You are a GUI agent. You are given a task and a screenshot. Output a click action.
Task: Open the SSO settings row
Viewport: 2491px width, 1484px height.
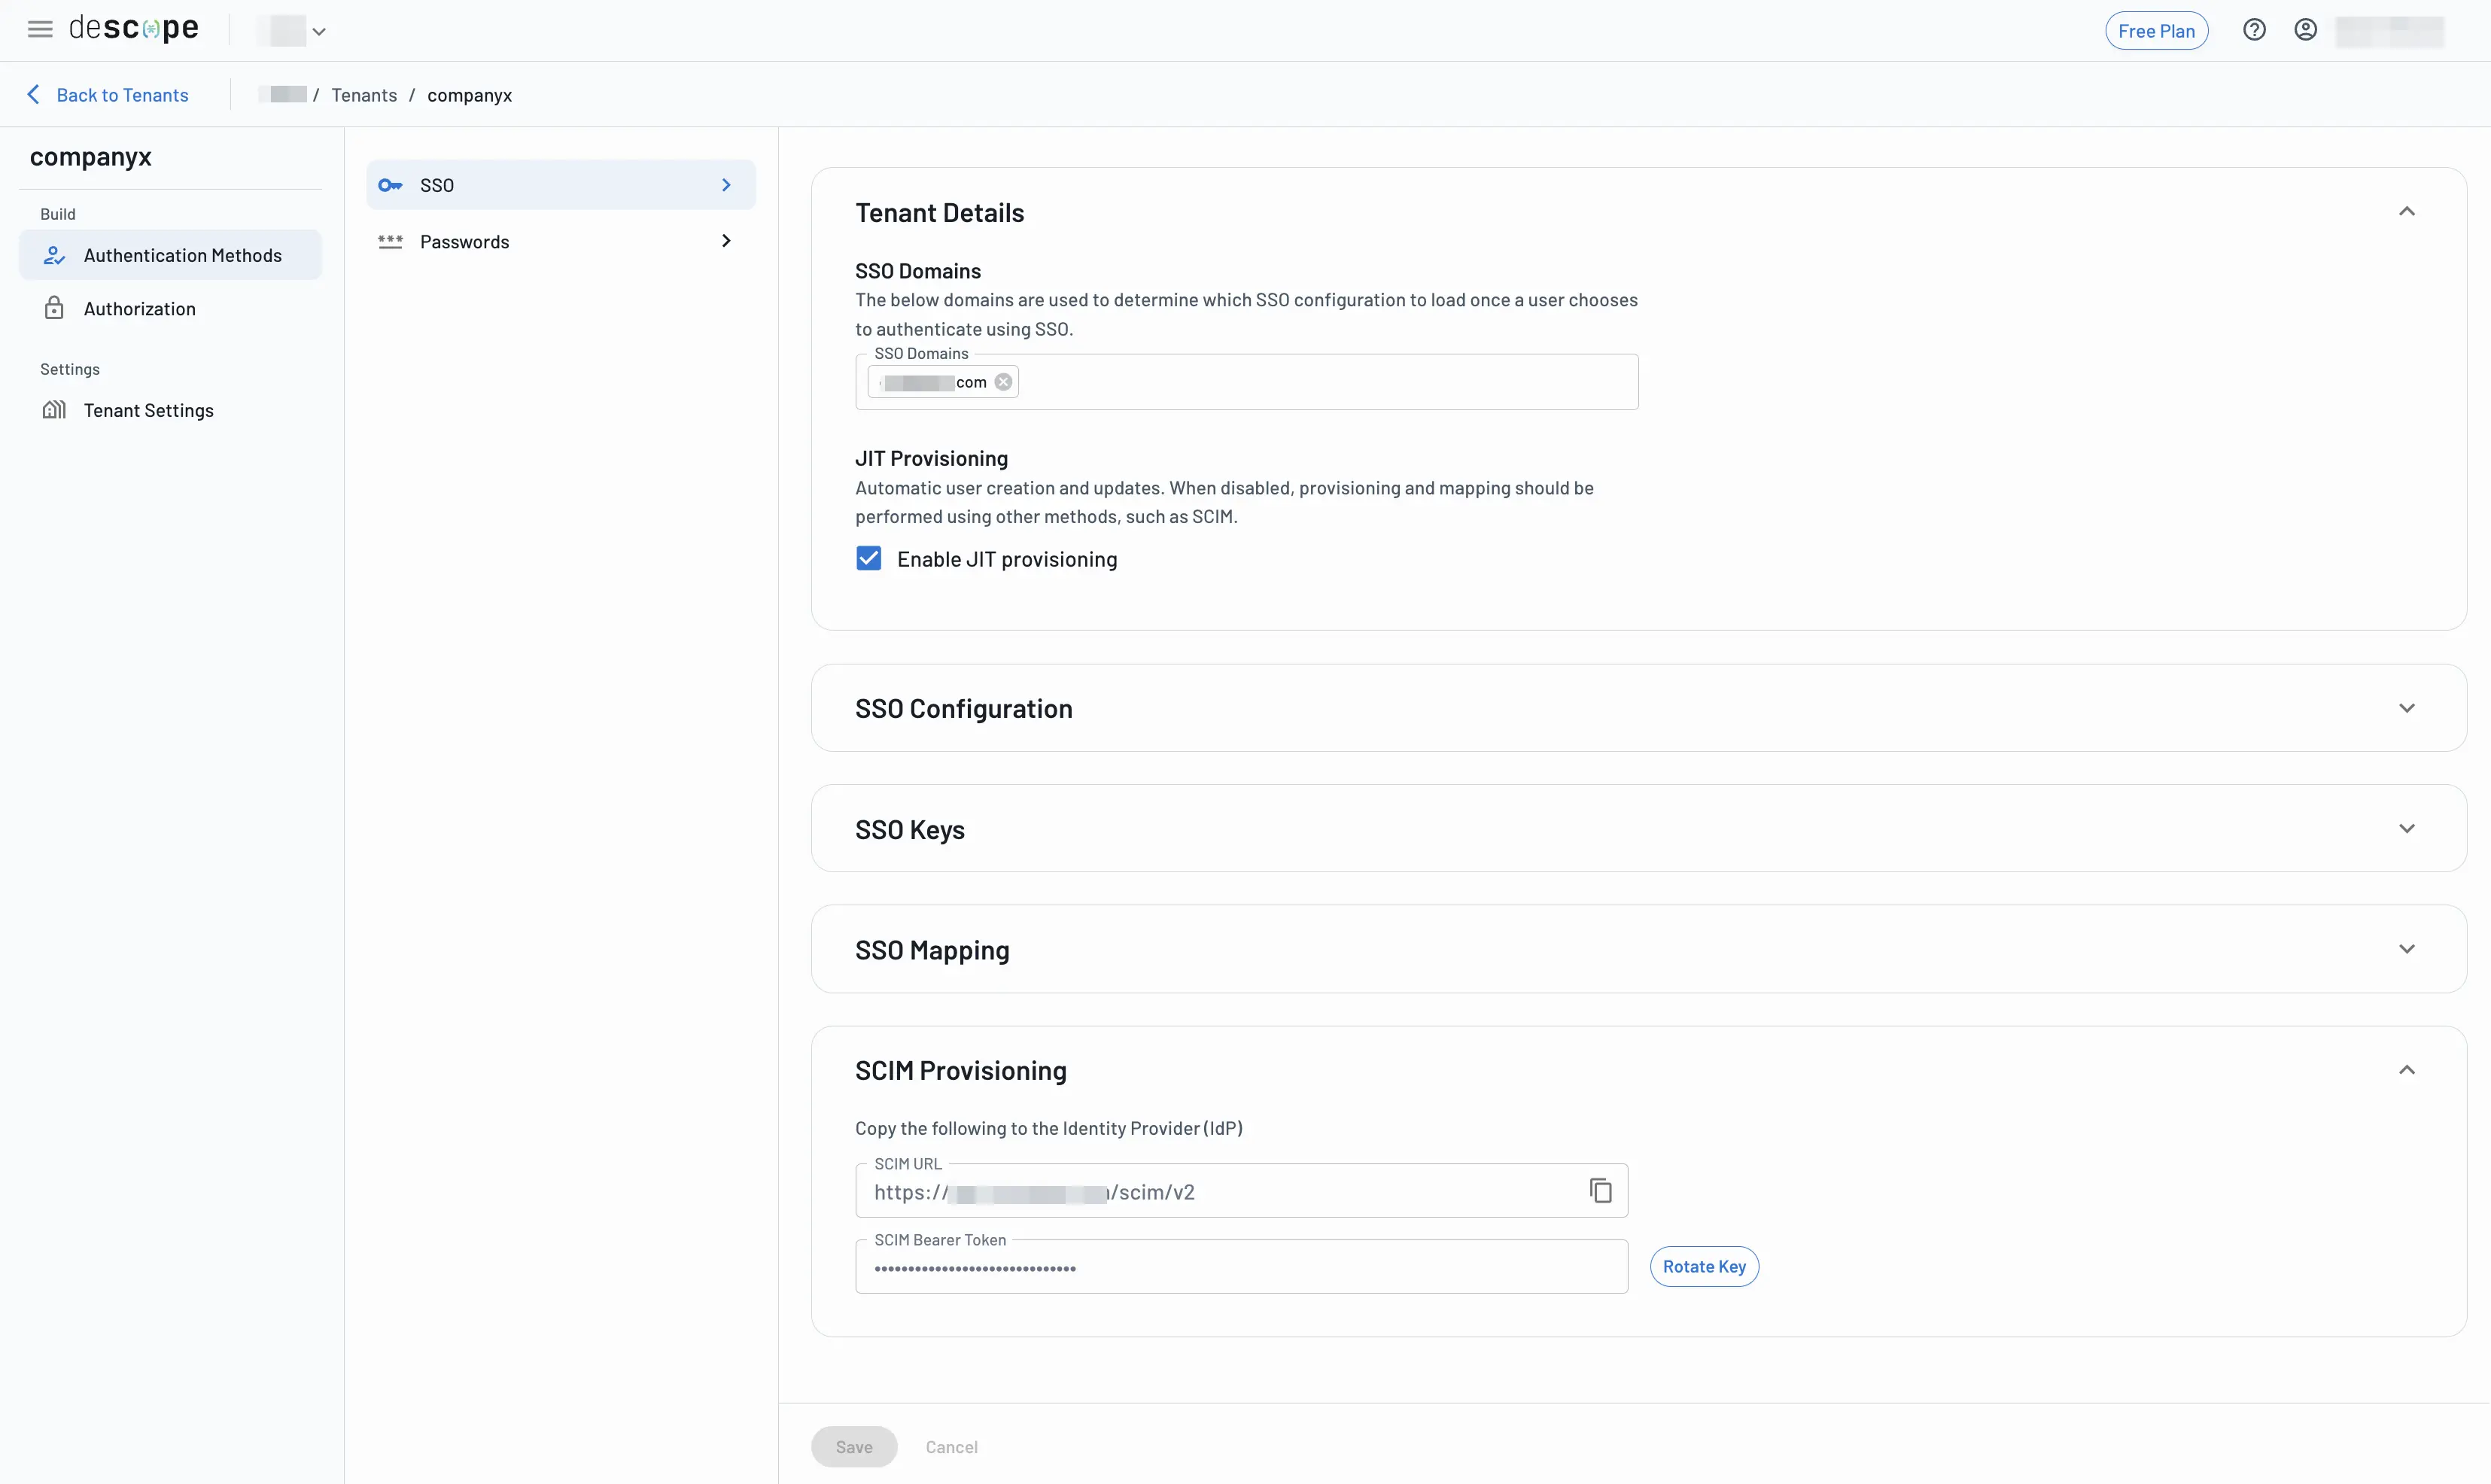point(559,184)
